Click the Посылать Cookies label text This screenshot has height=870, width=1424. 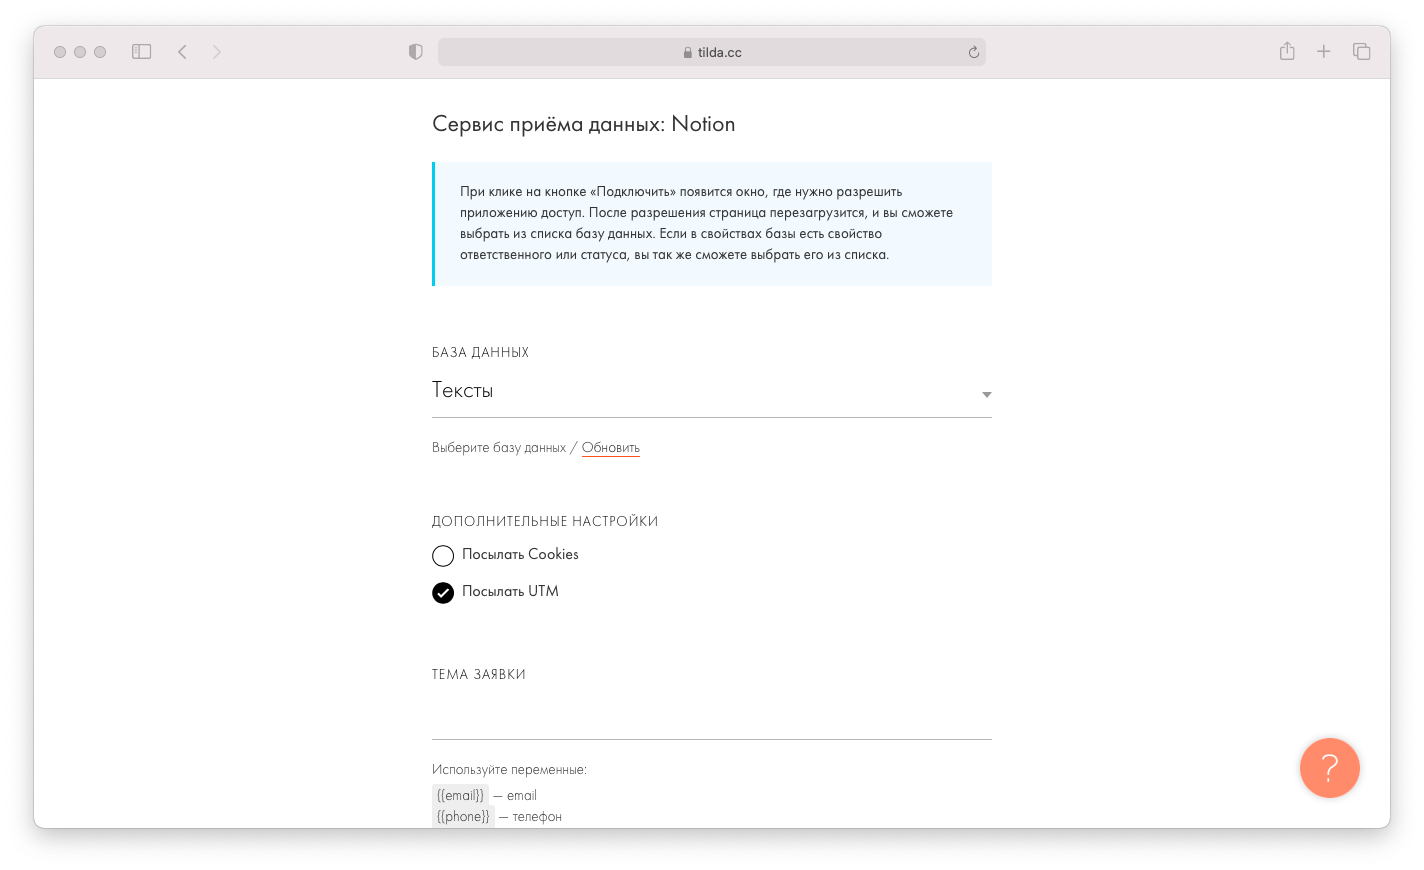pos(520,554)
